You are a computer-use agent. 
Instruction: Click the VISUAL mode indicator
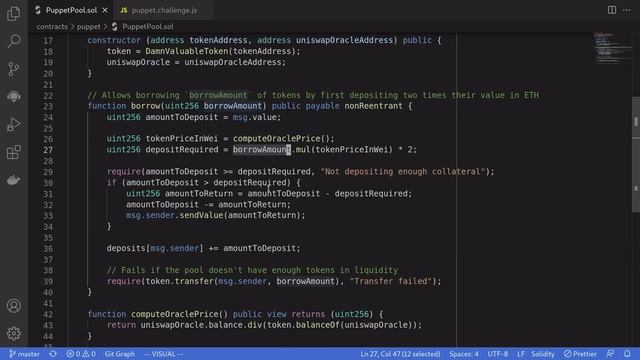tap(164, 354)
